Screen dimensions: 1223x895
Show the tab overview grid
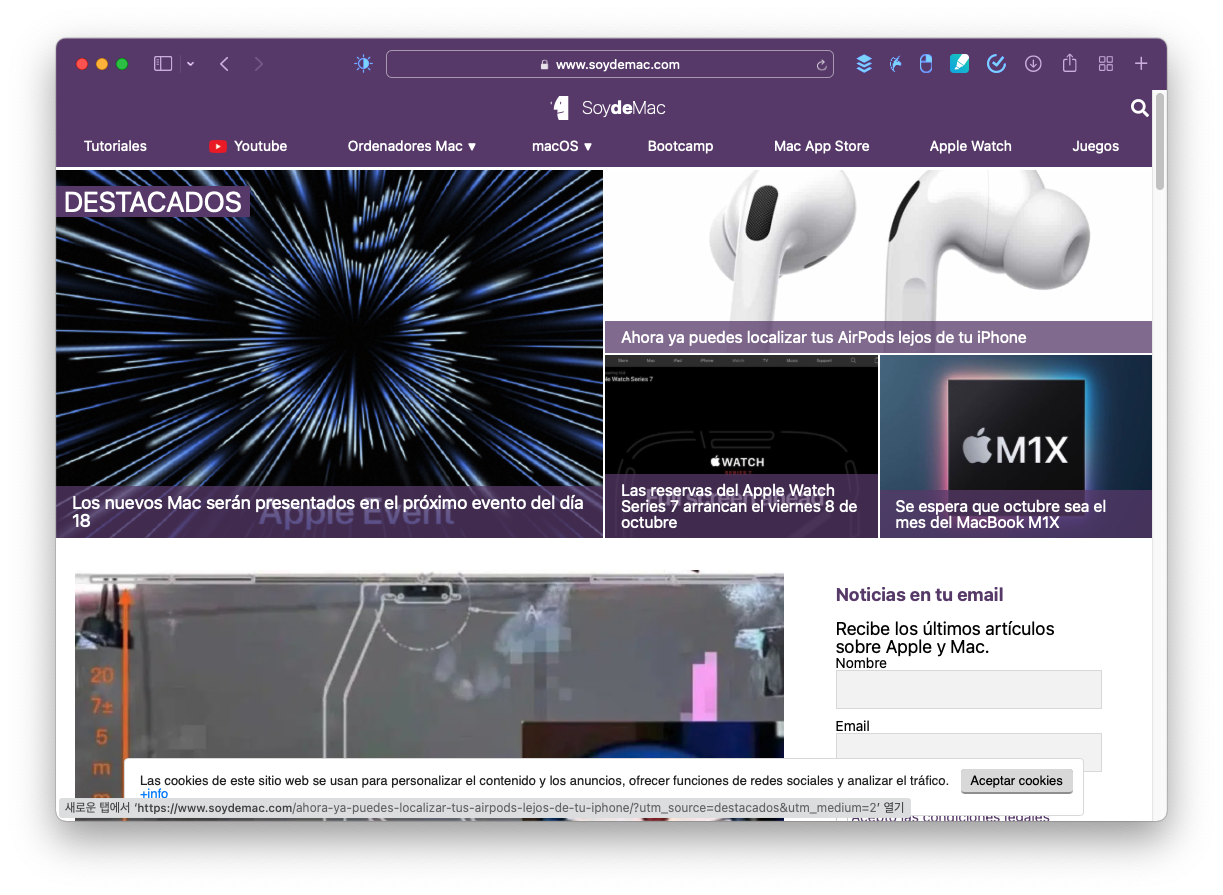pyautogui.click(x=1106, y=64)
